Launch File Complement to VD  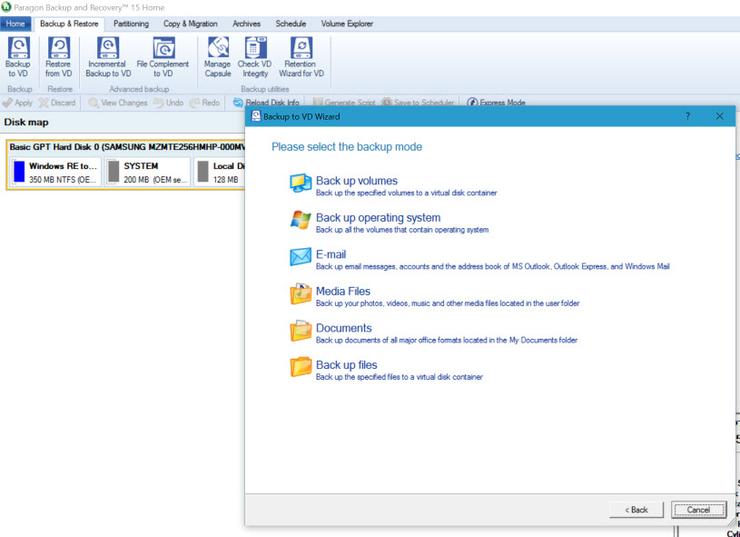point(163,57)
